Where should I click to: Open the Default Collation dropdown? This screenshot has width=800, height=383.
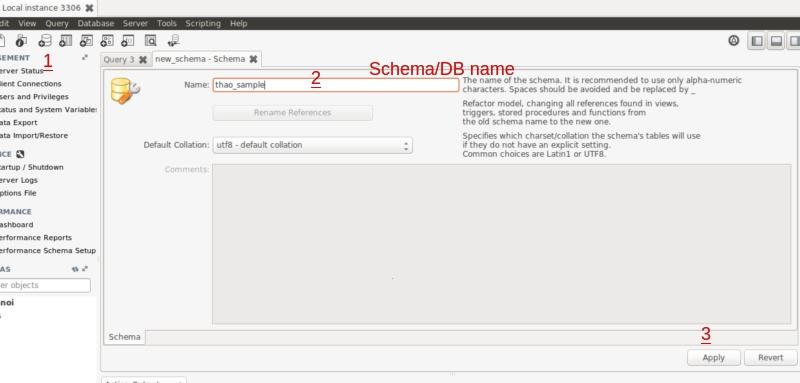(312, 145)
